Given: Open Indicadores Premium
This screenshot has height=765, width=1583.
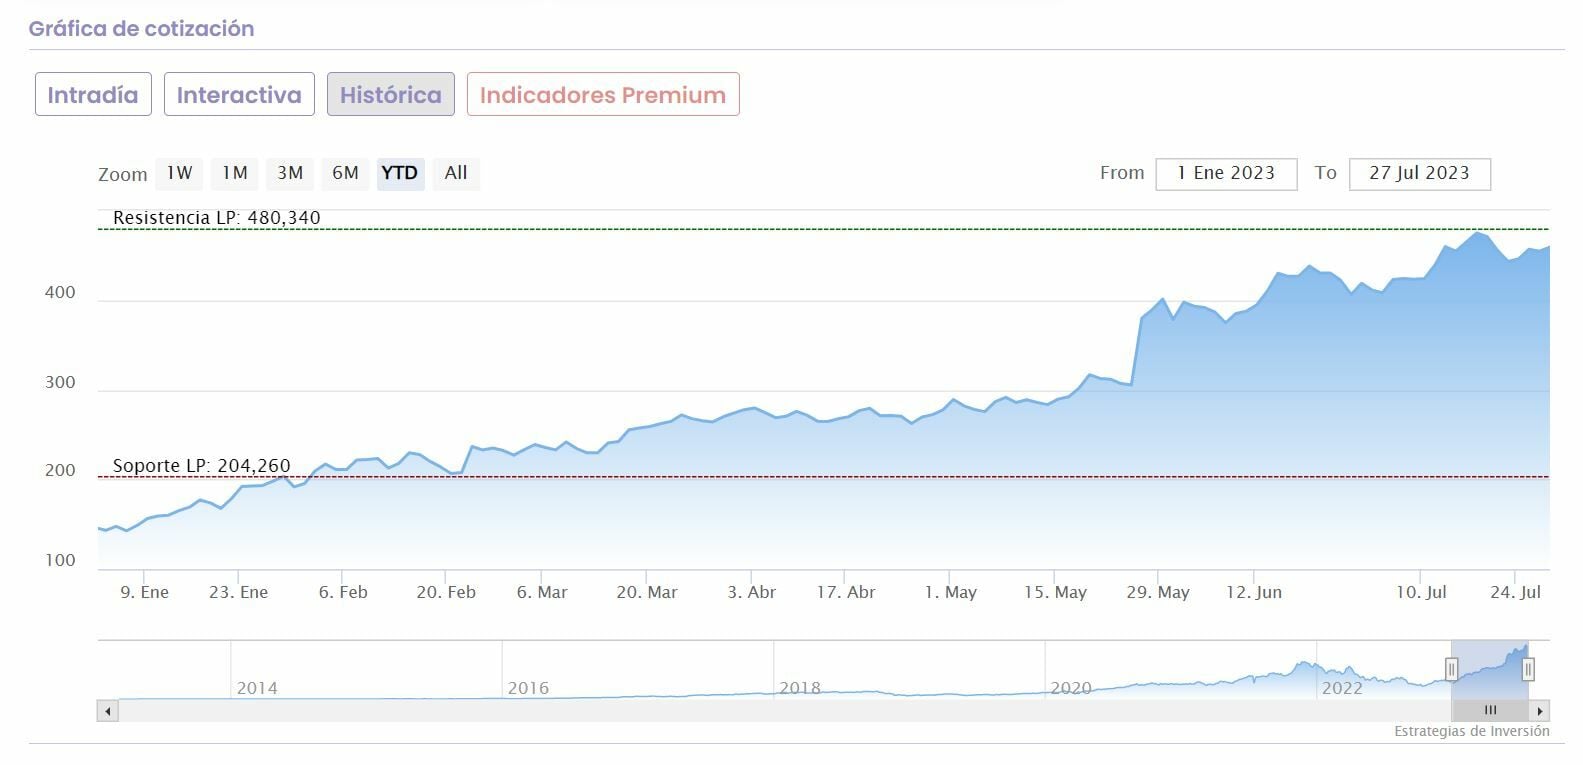Looking at the screenshot, I should point(603,95).
